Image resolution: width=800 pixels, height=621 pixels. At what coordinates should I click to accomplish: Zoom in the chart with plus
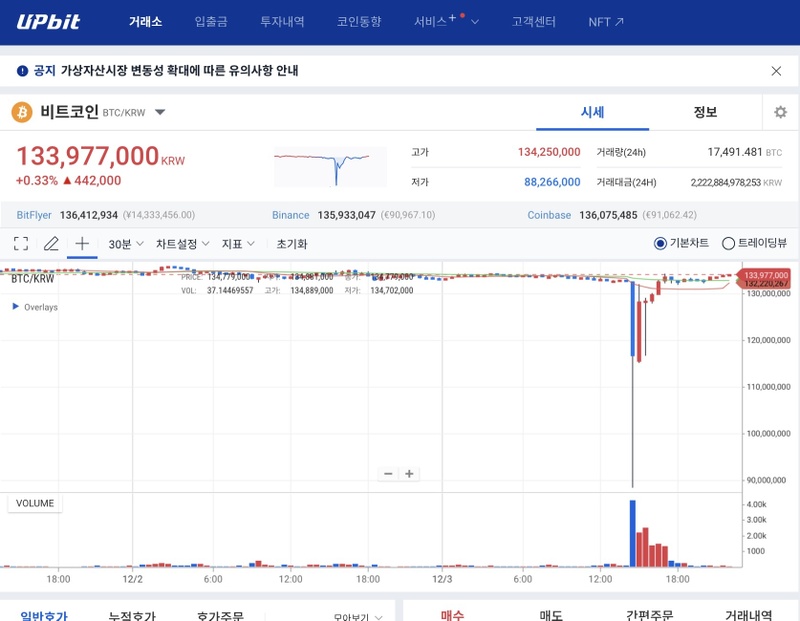pyautogui.click(x=409, y=474)
